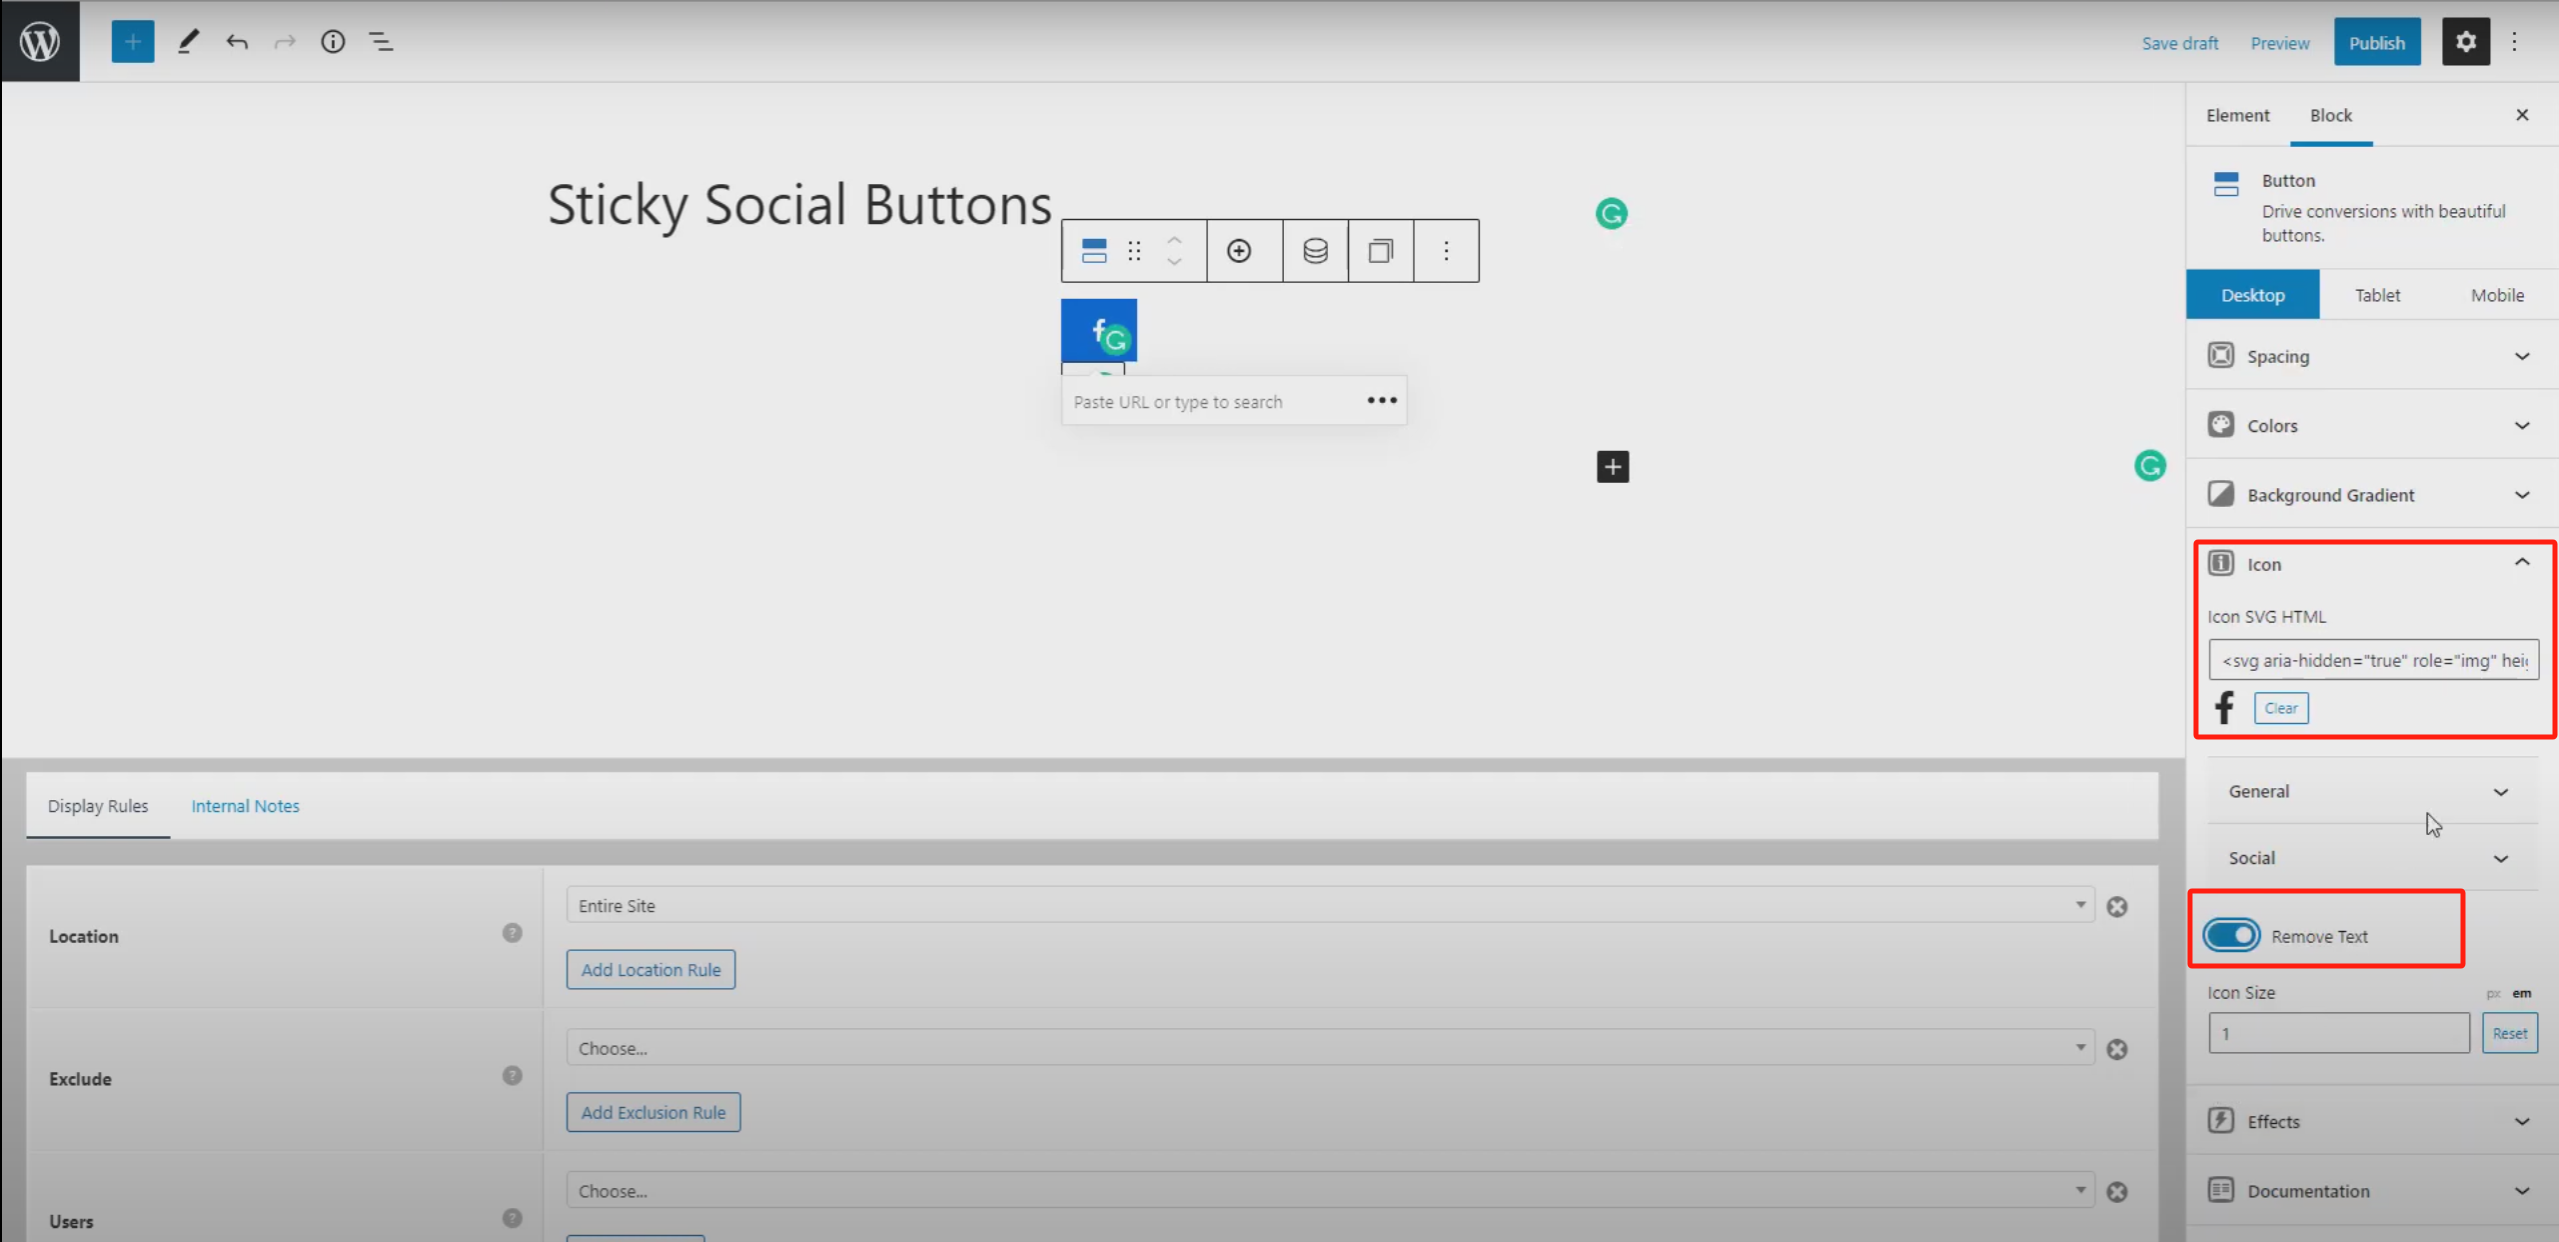Click the Undo arrow icon
The height and width of the screenshot is (1242, 2559).
click(x=238, y=41)
